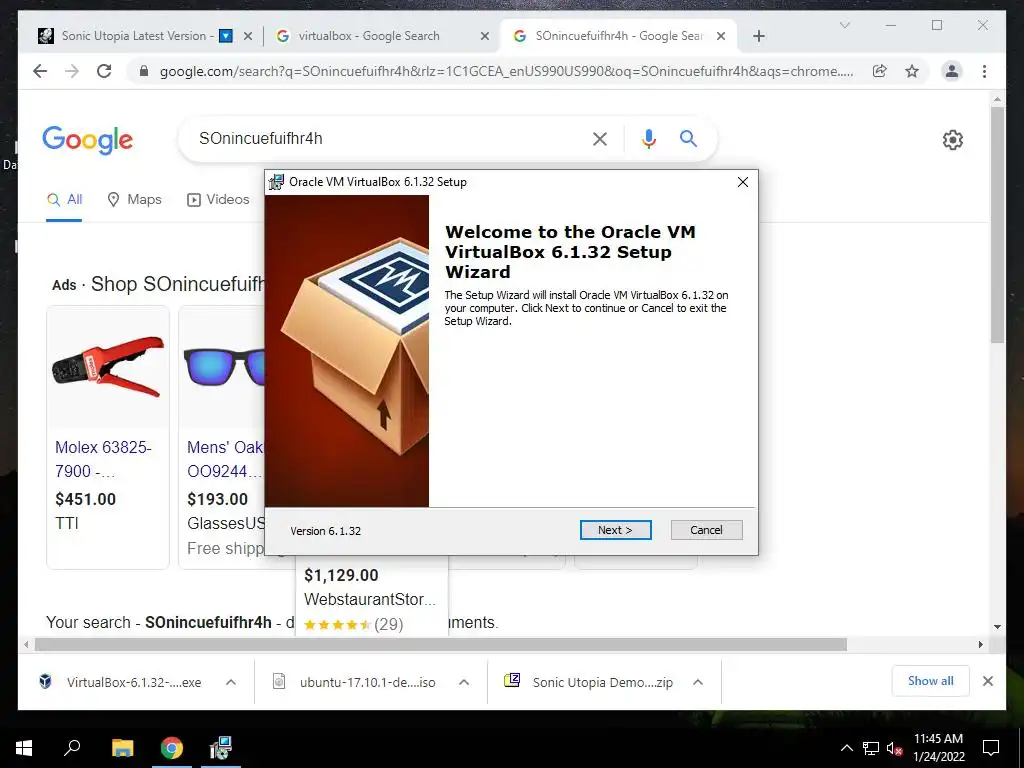
Task: Switch to virtualbox - Google Search tab
Action: click(369, 36)
